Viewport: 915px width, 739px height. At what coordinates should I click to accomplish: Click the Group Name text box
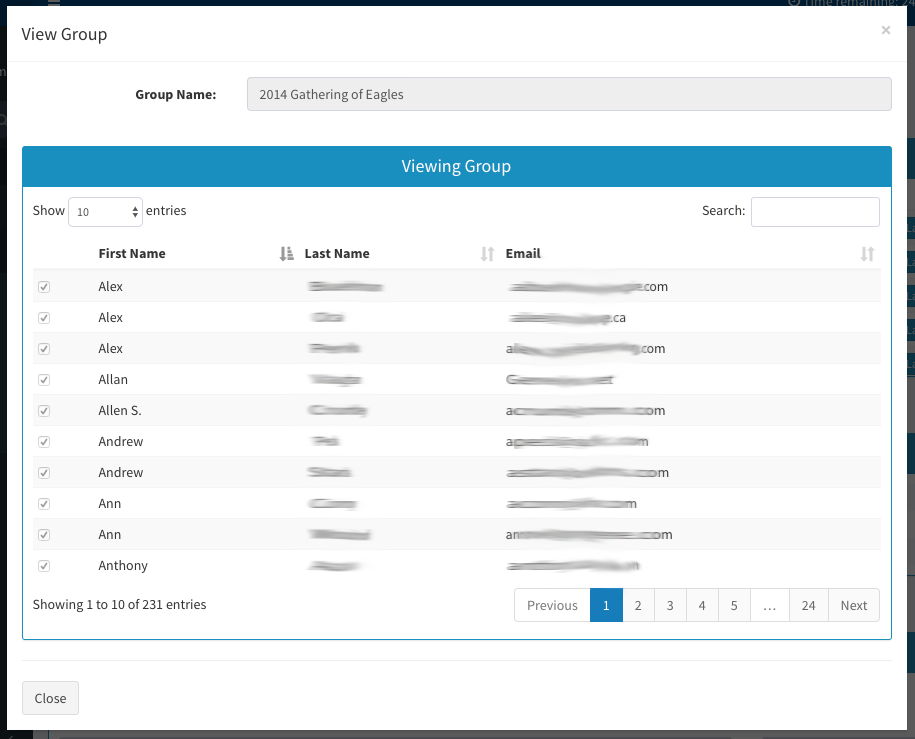569,93
